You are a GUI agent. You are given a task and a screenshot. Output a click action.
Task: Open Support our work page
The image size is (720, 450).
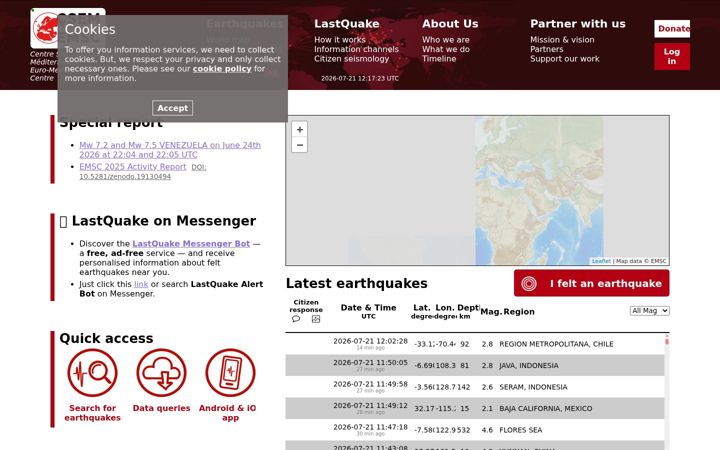[x=565, y=59]
